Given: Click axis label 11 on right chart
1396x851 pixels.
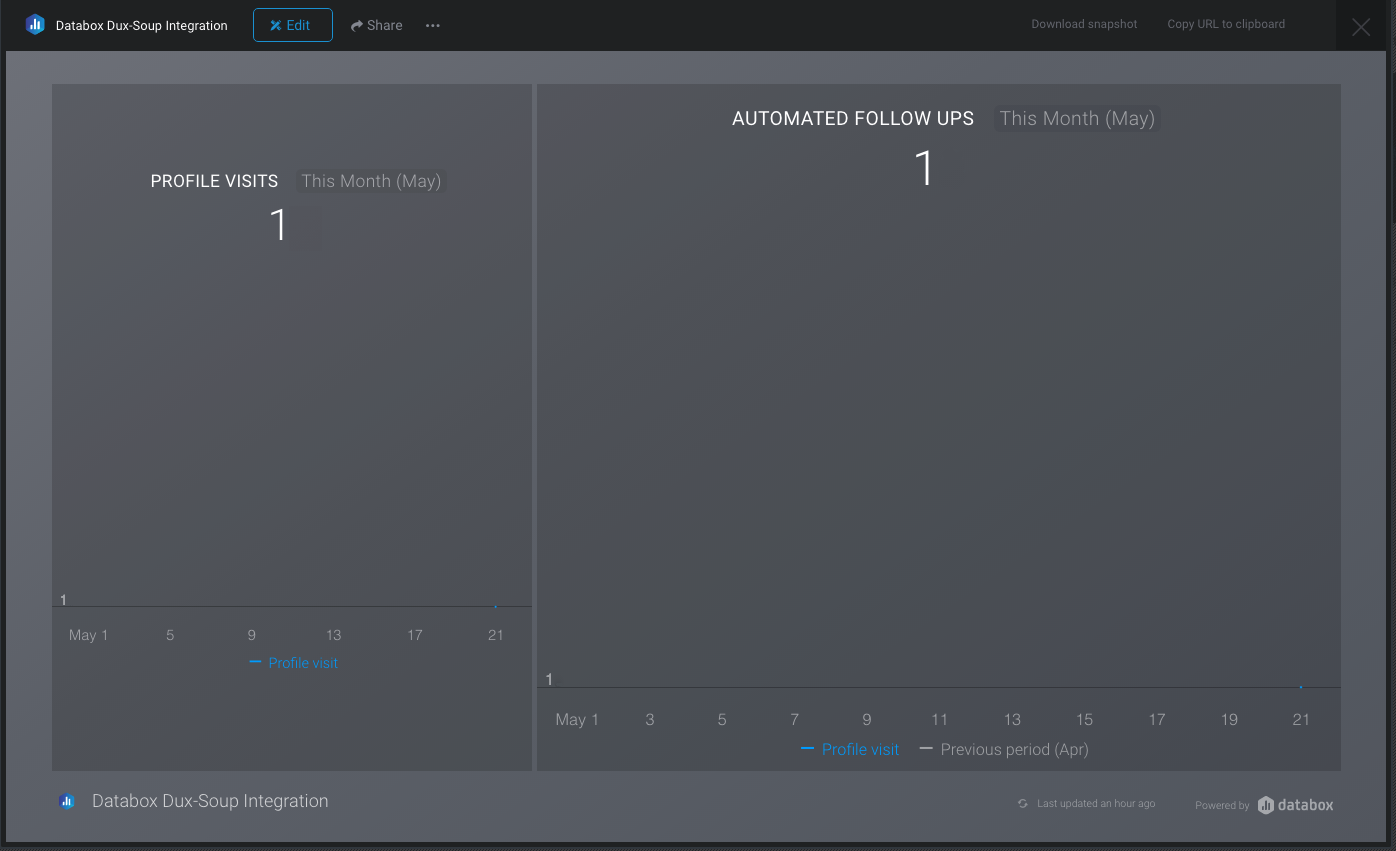Looking at the screenshot, I should click(x=939, y=720).
